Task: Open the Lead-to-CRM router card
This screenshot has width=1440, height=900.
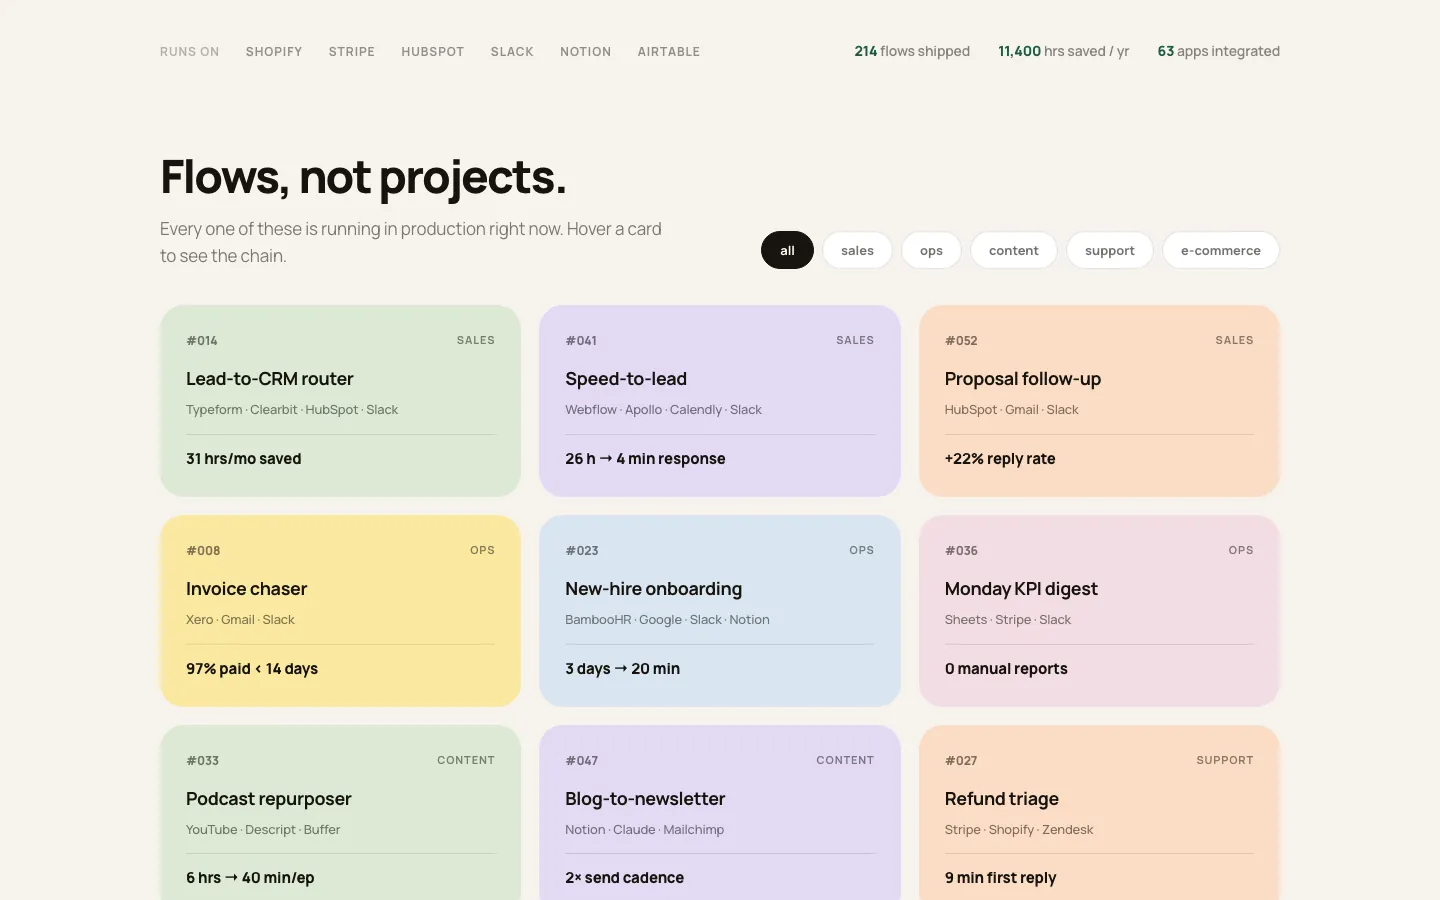Action: click(340, 401)
